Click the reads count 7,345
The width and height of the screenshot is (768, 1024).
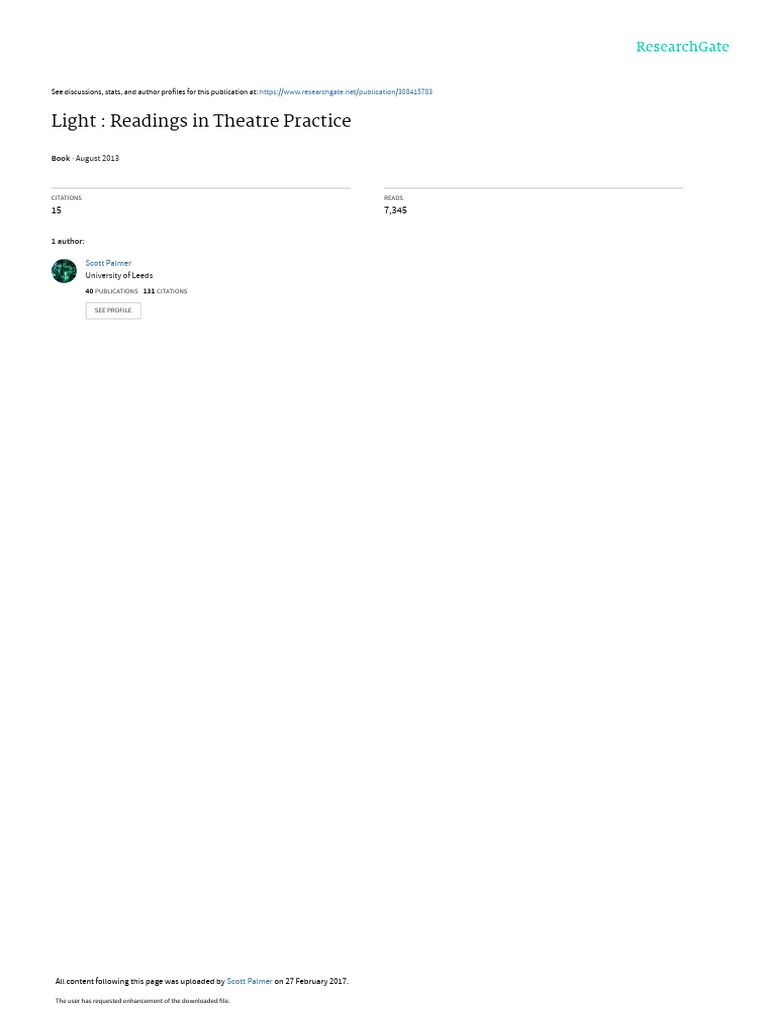click(x=395, y=210)
